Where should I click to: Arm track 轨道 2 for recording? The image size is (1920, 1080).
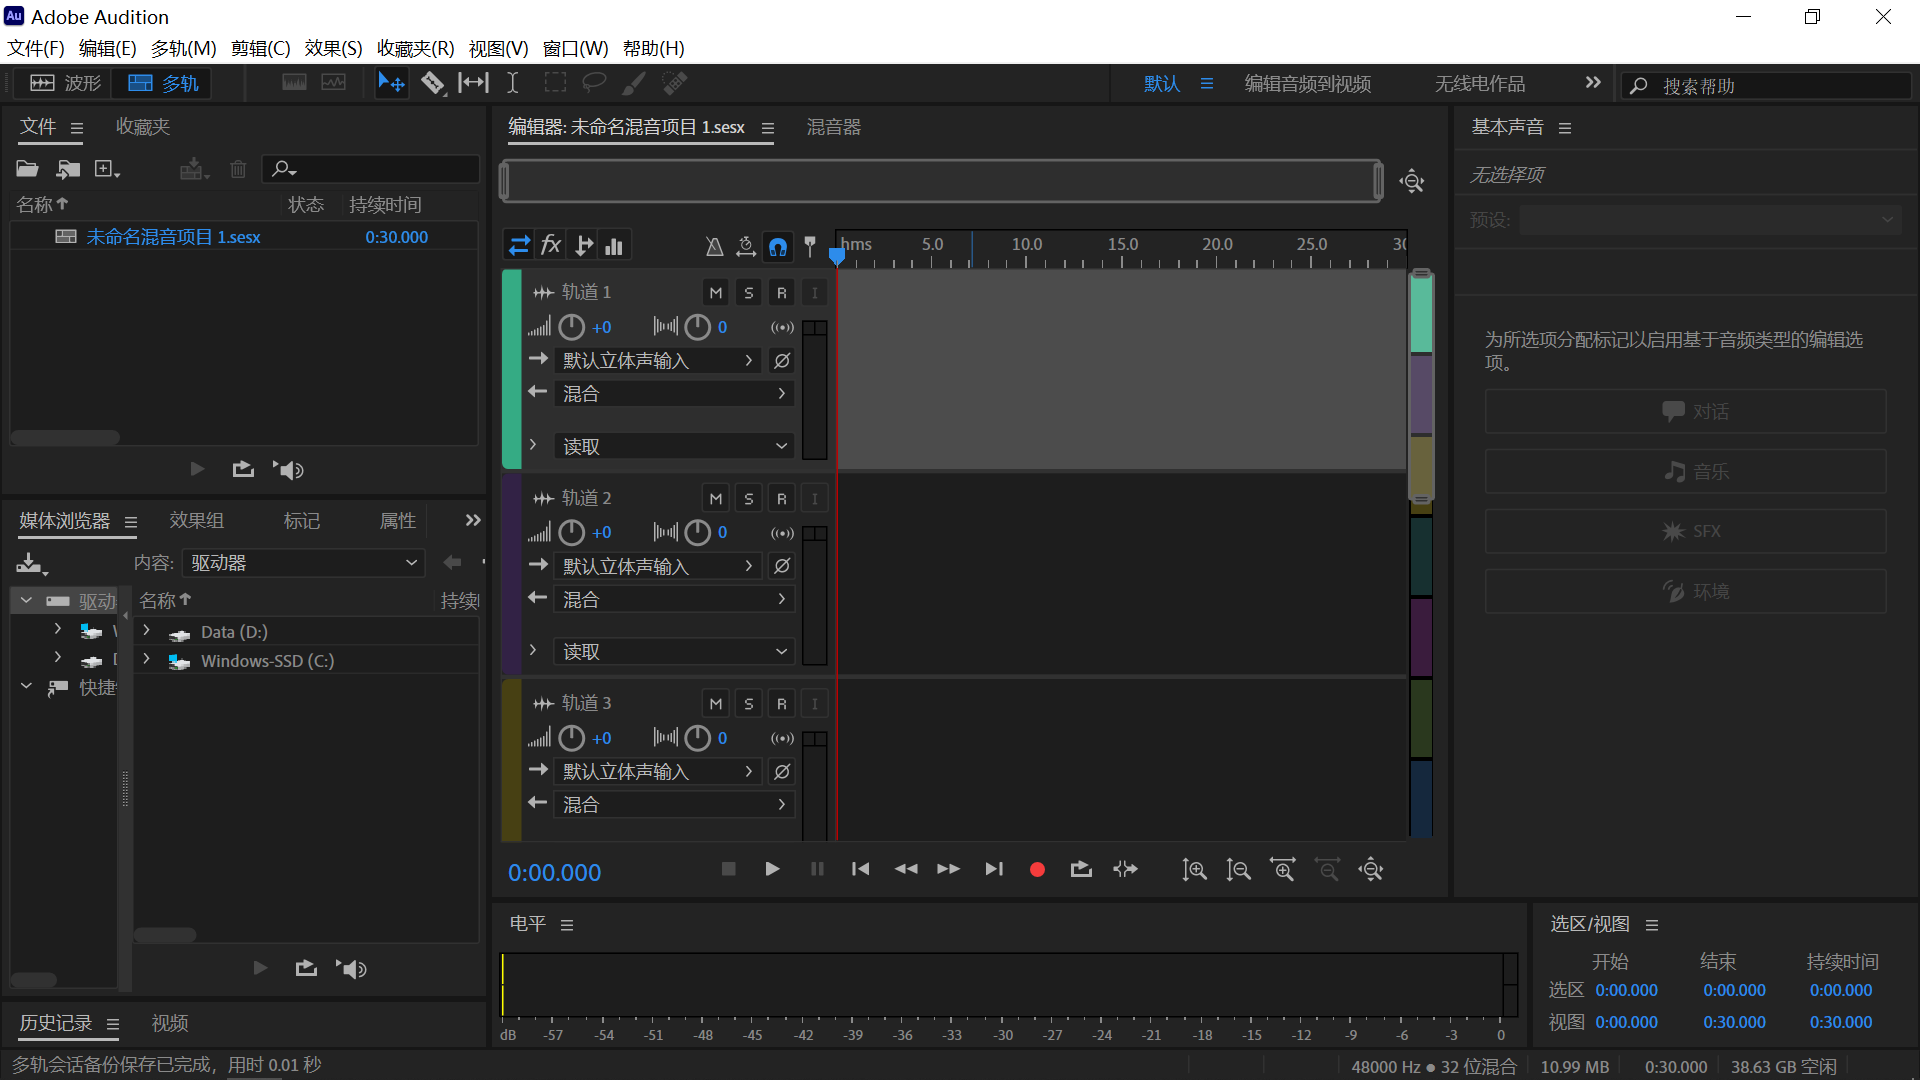[782, 499]
